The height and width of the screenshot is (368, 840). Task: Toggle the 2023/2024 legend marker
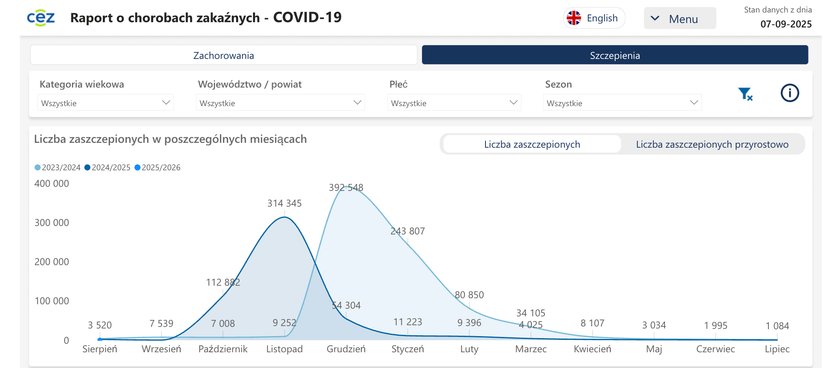37,168
